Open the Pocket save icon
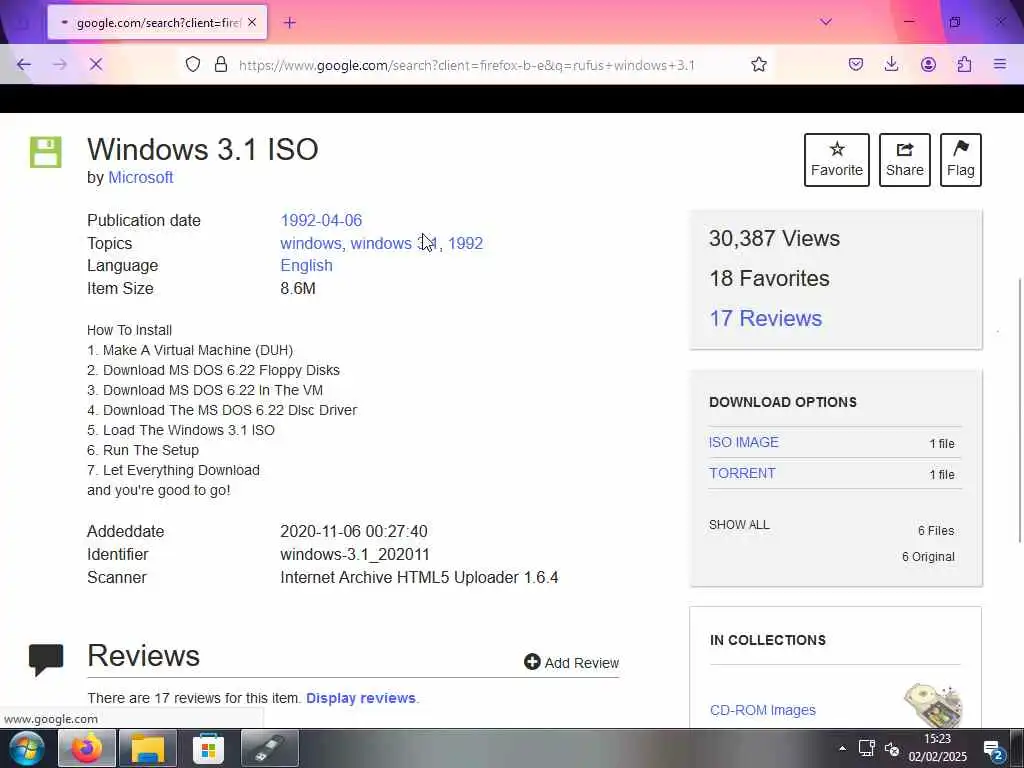The image size is (1024, 768). [856, 65]
